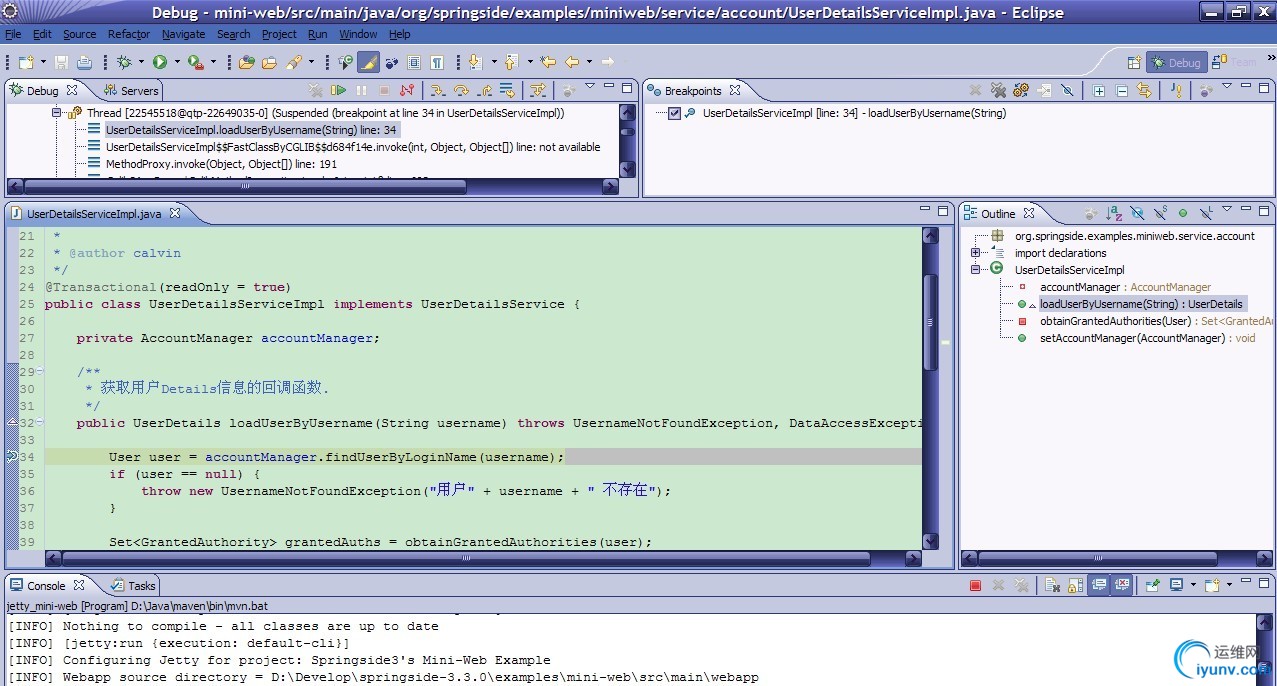Click Step Into in Debug view
Image resolution: width=1277 pixels, height=686 pixels.
point(437,90)
